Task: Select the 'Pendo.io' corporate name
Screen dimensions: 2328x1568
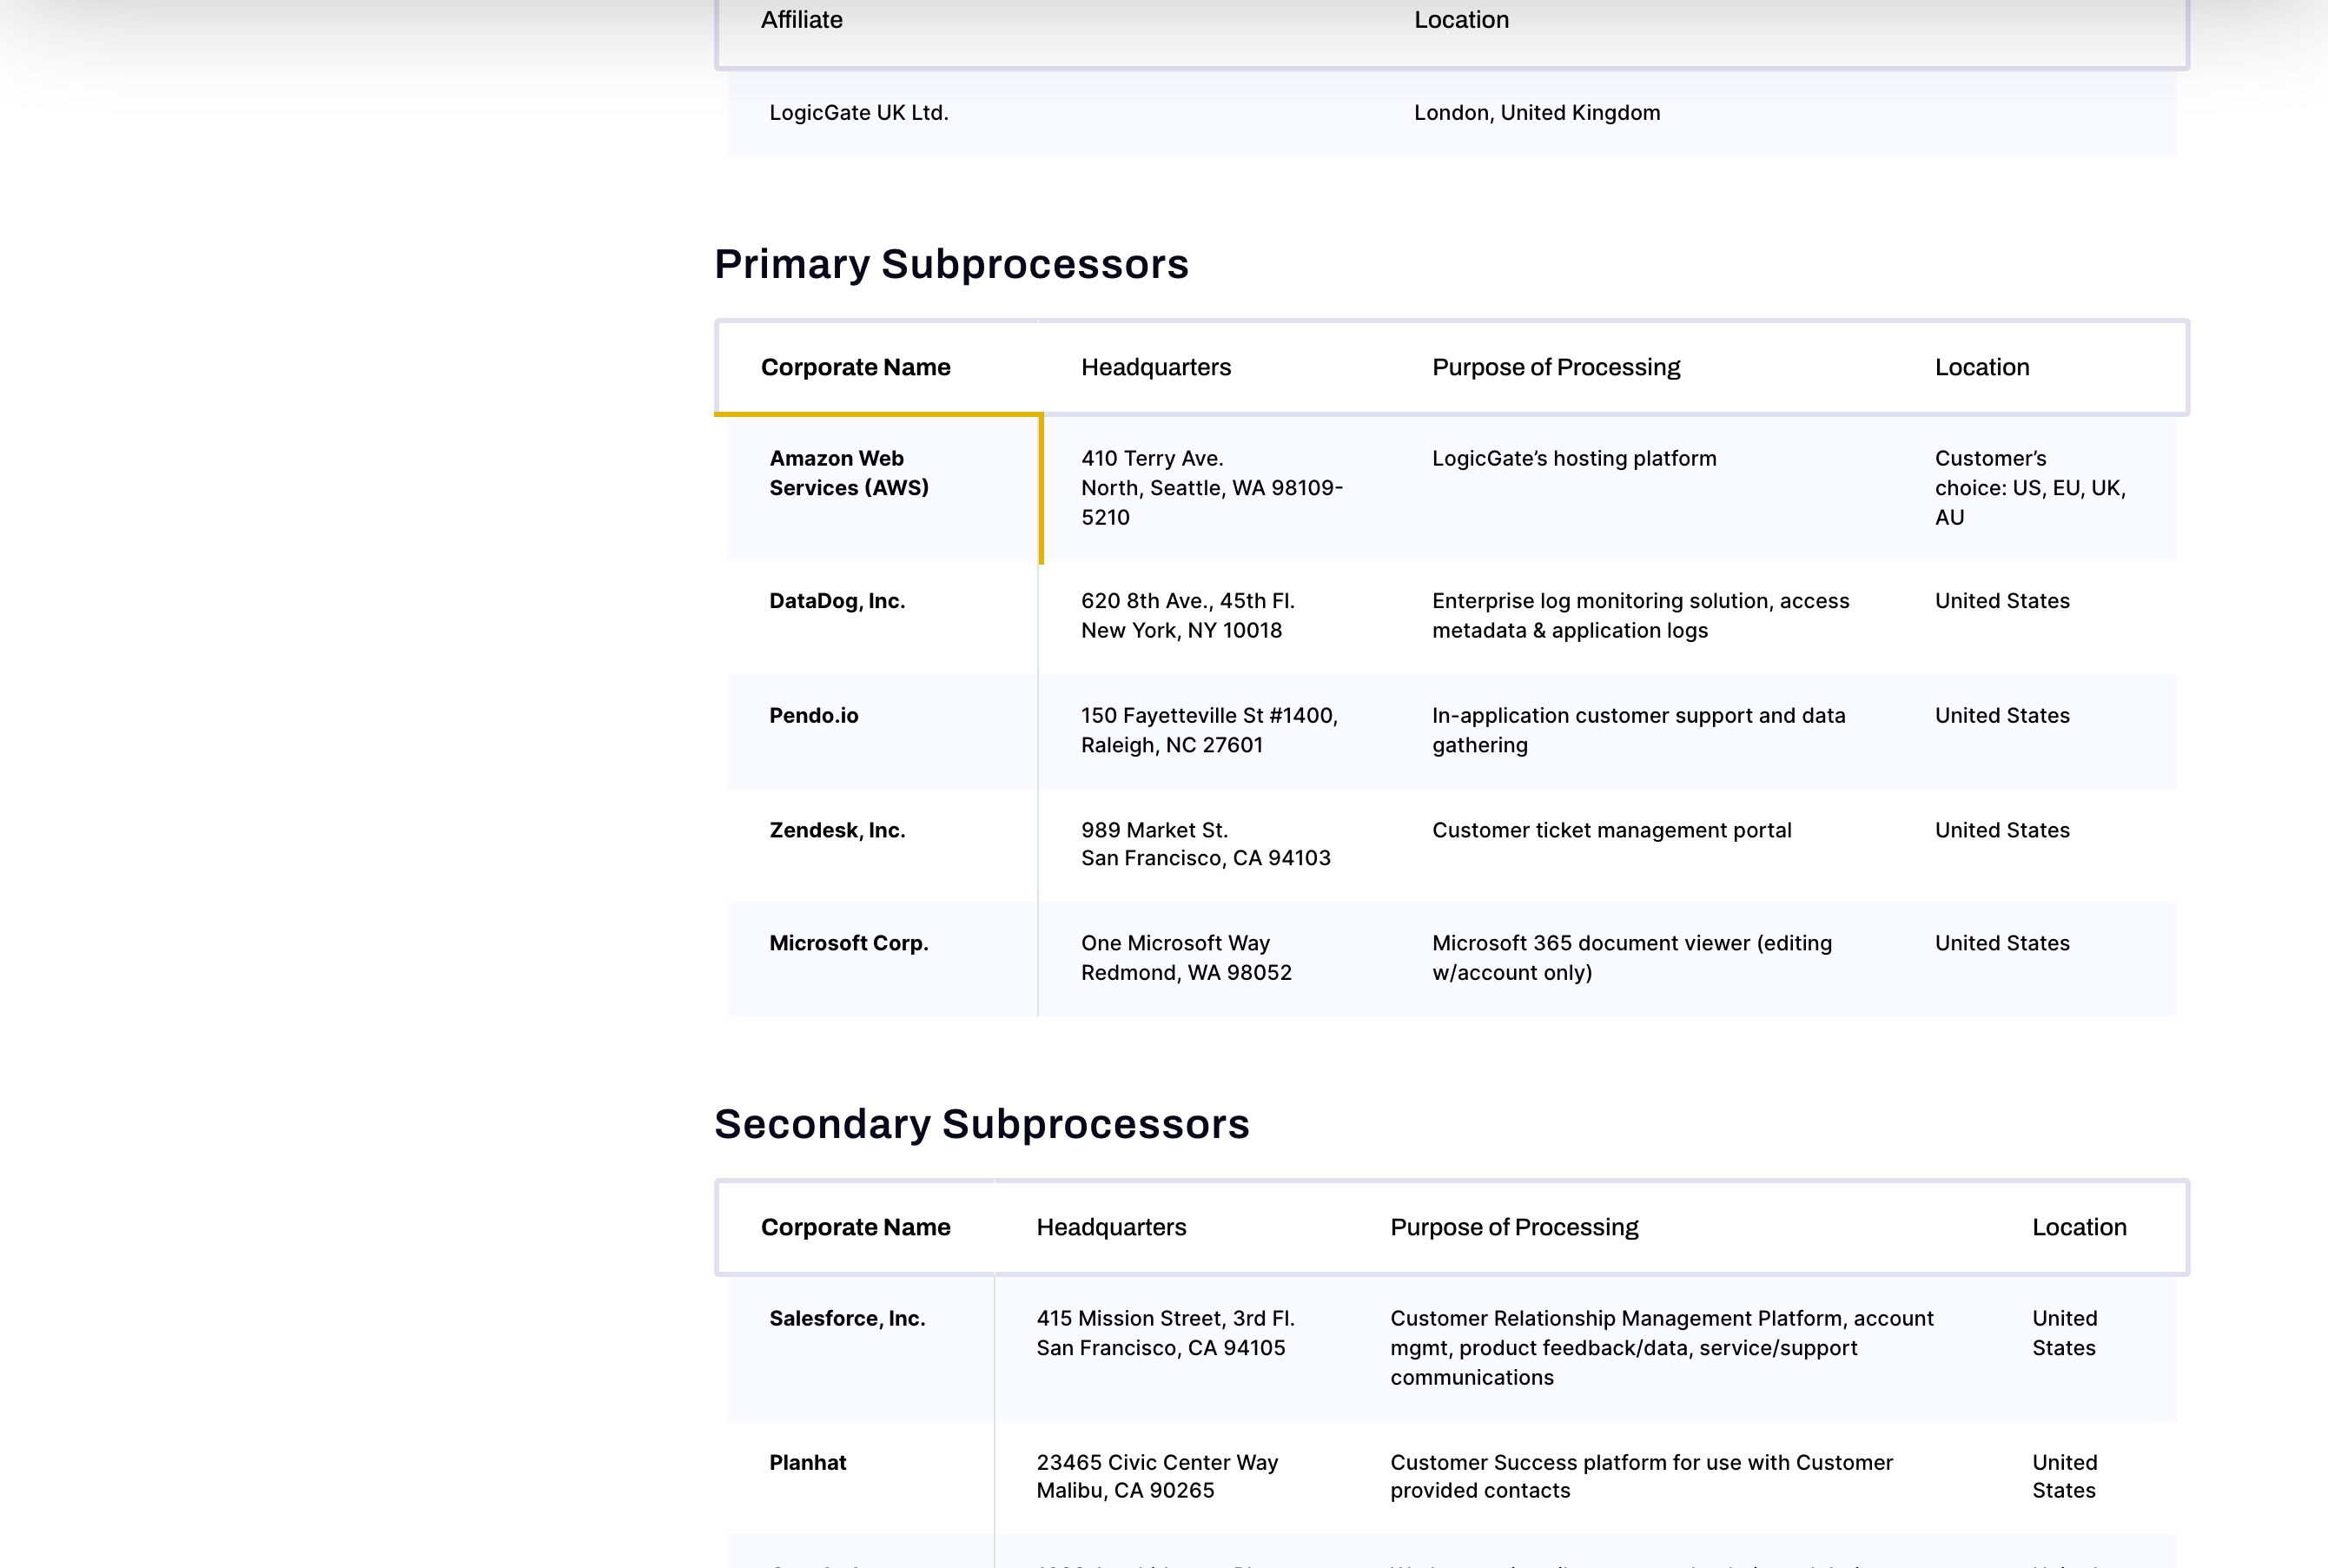Action: 814,716
